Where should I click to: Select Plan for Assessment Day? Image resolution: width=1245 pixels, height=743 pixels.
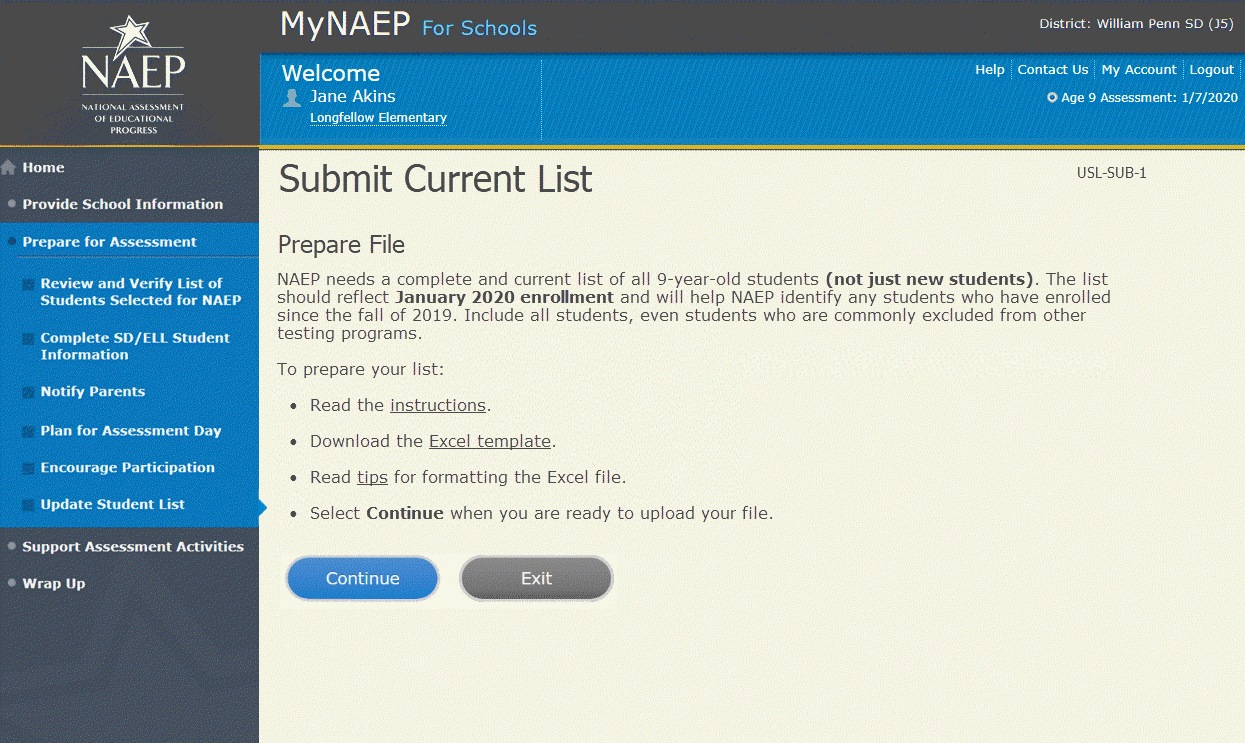click(x=131, y=431)
